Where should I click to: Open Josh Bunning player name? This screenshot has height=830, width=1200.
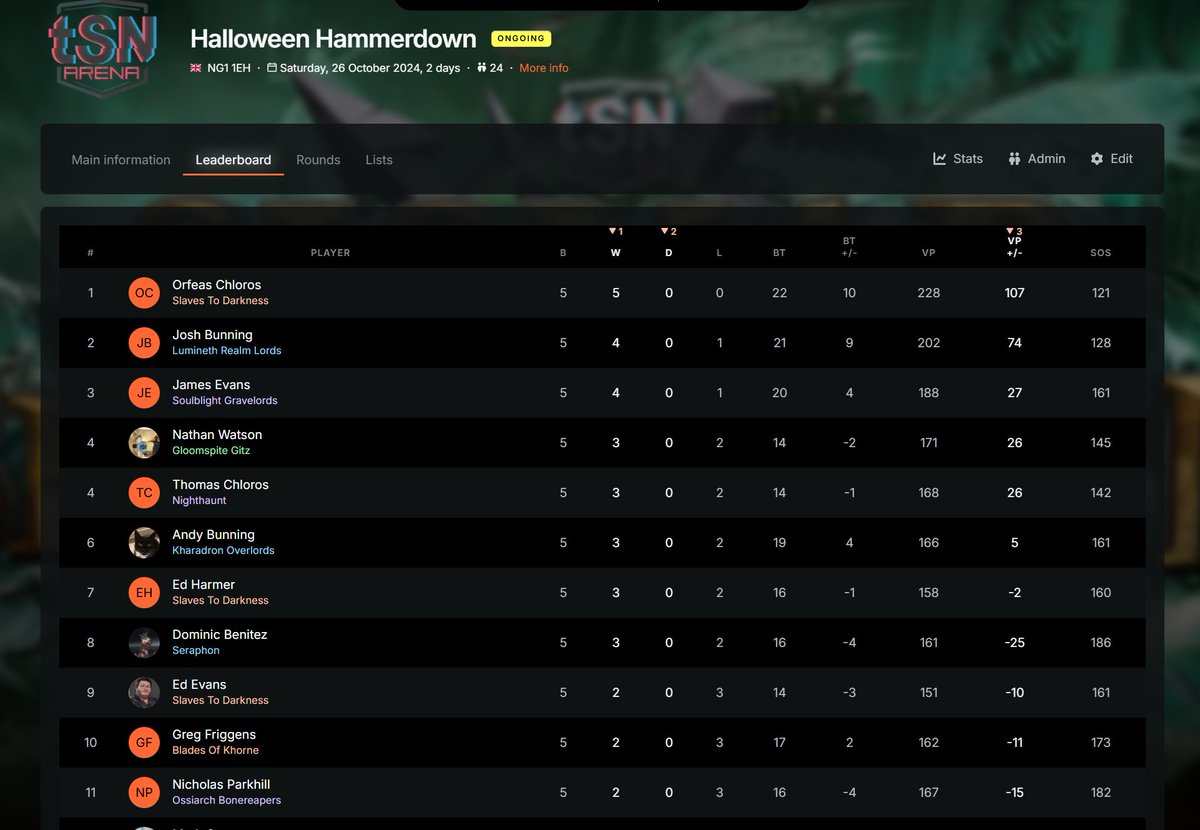click(x=212, y=335)
